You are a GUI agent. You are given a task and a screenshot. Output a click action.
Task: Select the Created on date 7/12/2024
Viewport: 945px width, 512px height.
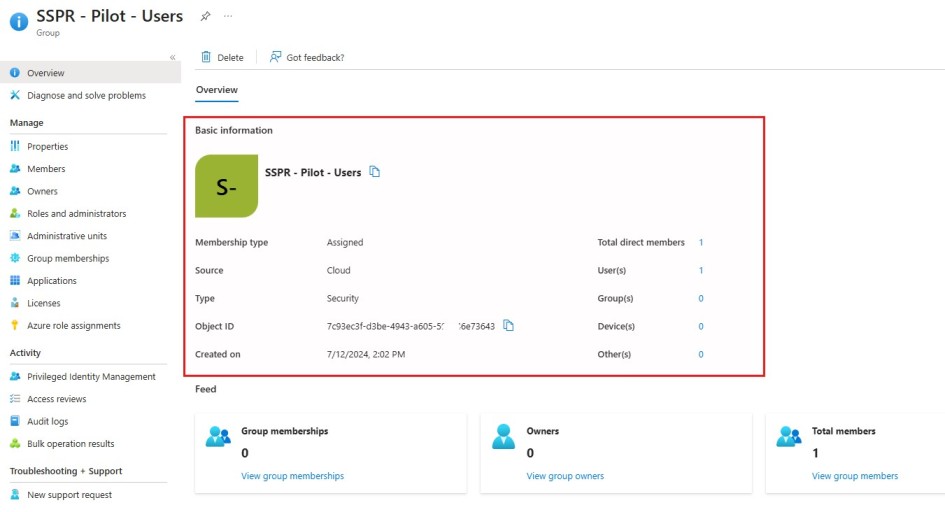pos(347,354)
